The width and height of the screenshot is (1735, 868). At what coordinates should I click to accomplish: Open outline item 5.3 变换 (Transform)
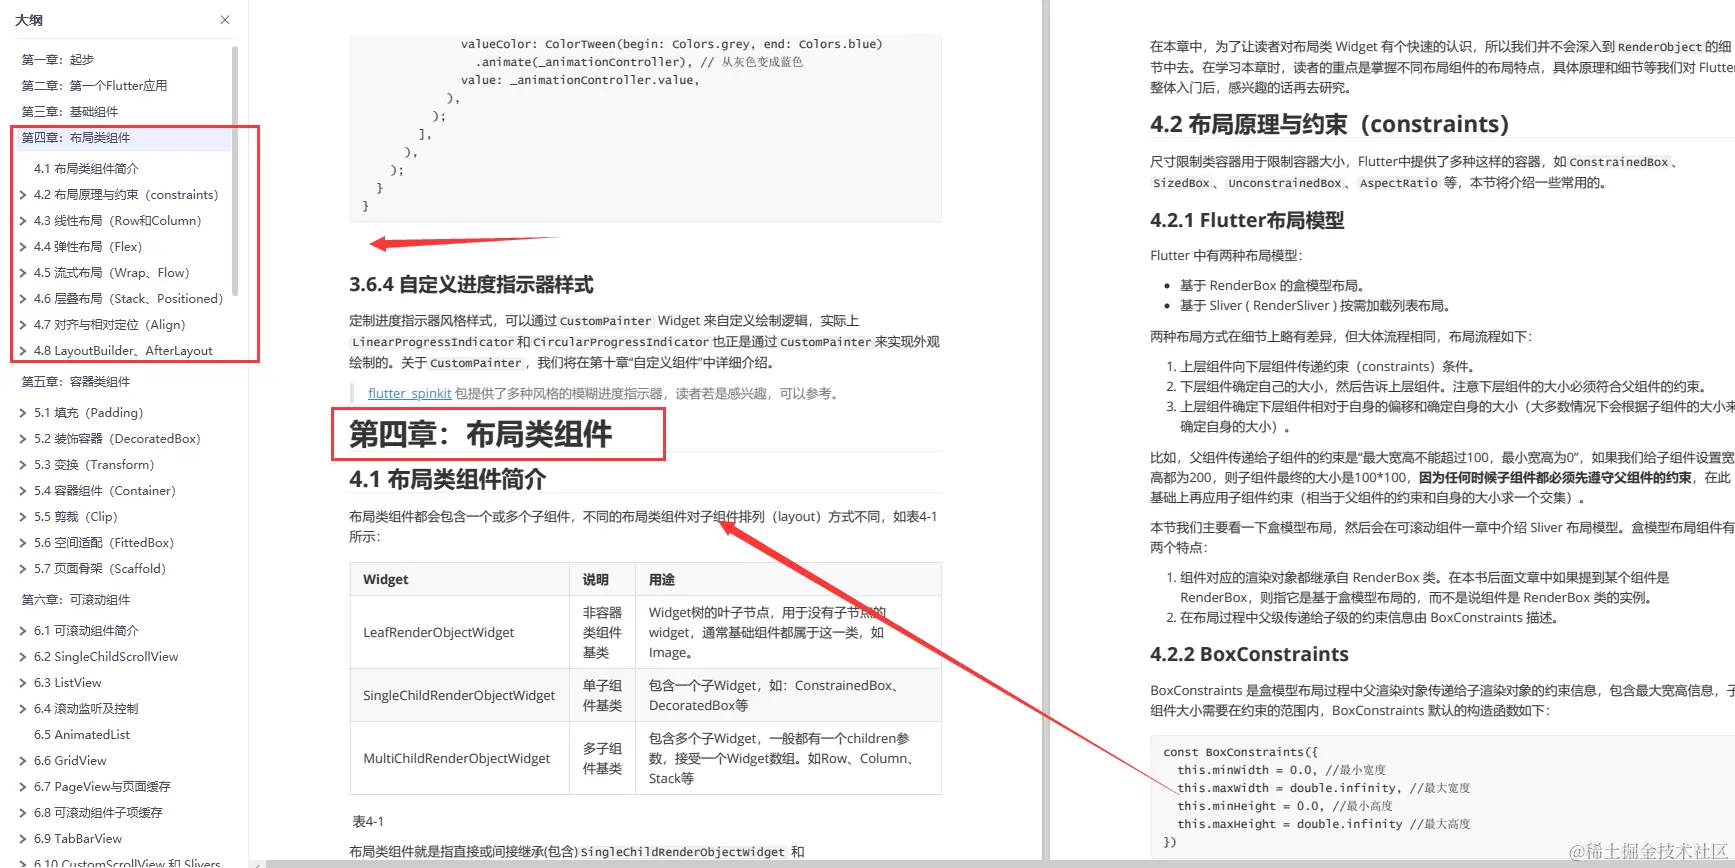coord(94,464)
